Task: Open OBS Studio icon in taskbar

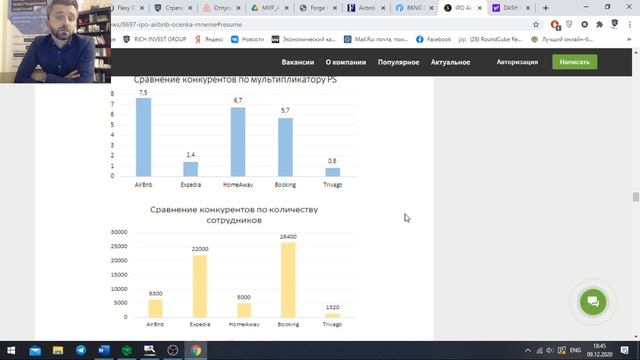Action: (173, 350)
